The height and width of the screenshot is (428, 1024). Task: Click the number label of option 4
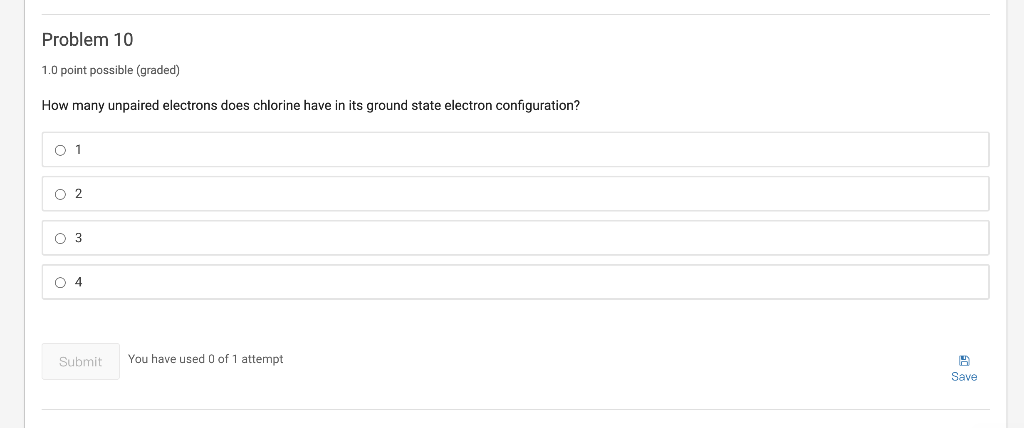click(x=78, y=282)
